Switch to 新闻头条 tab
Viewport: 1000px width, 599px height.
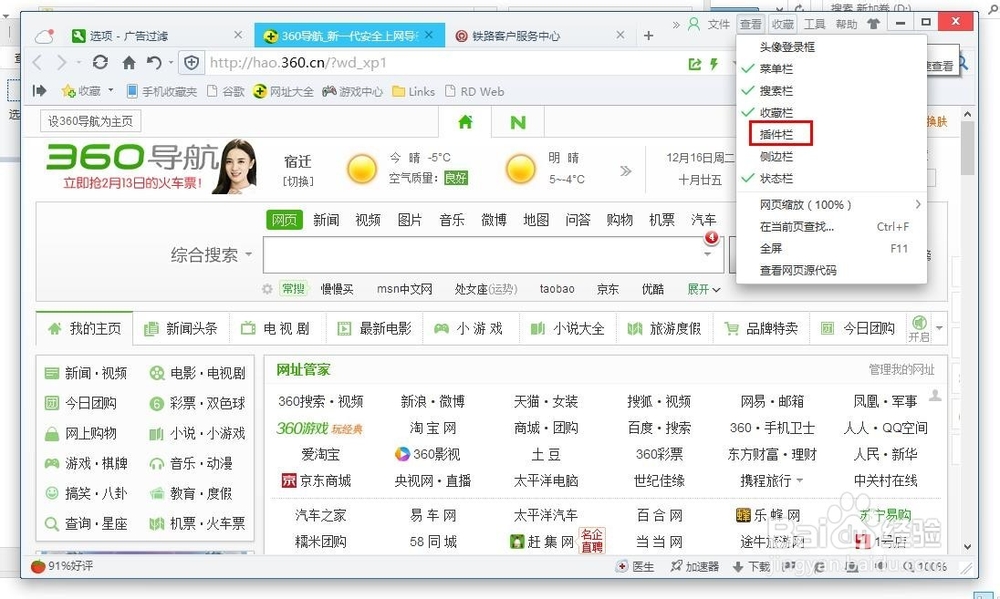coord(181,329)
